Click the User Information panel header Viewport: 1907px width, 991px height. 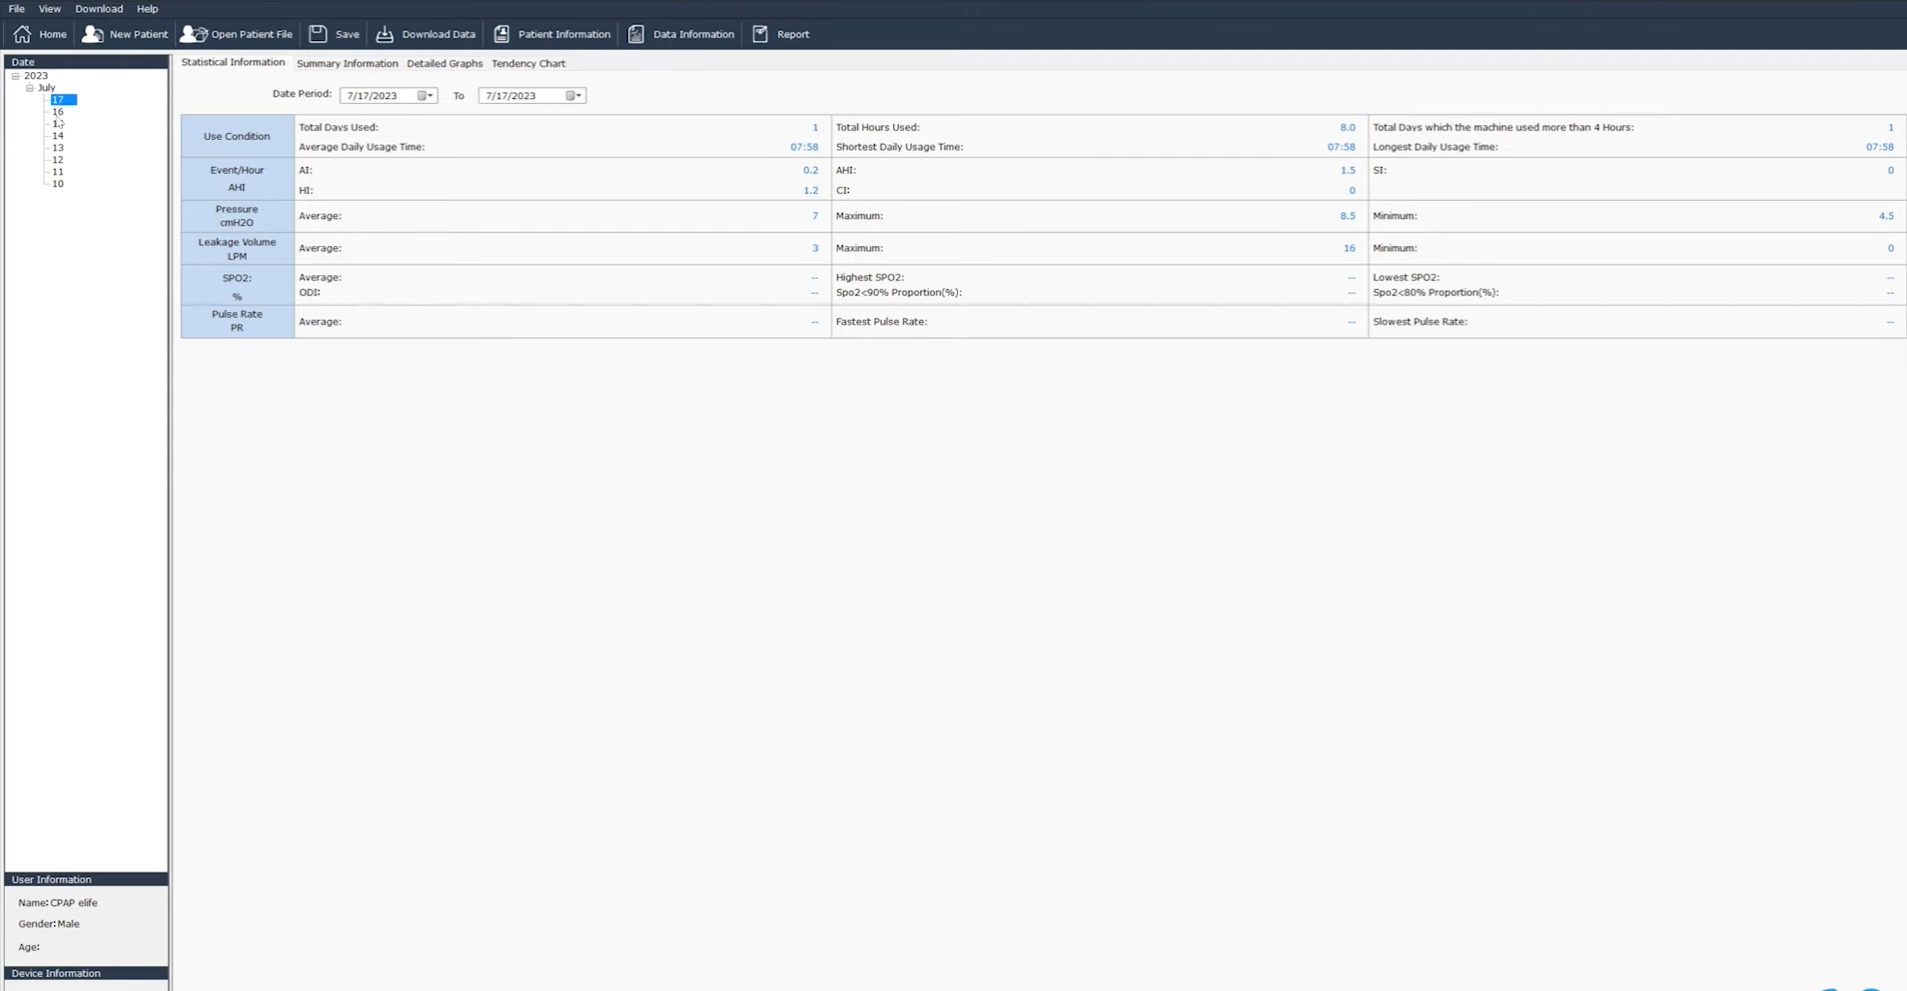click(x=86, y=880)
